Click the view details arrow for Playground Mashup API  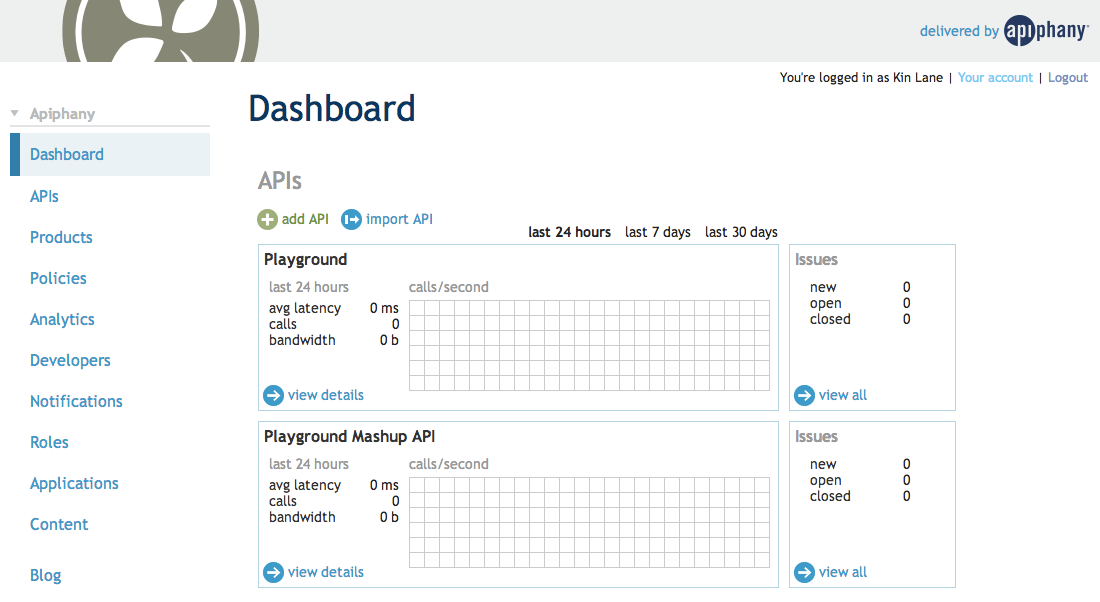273,572
